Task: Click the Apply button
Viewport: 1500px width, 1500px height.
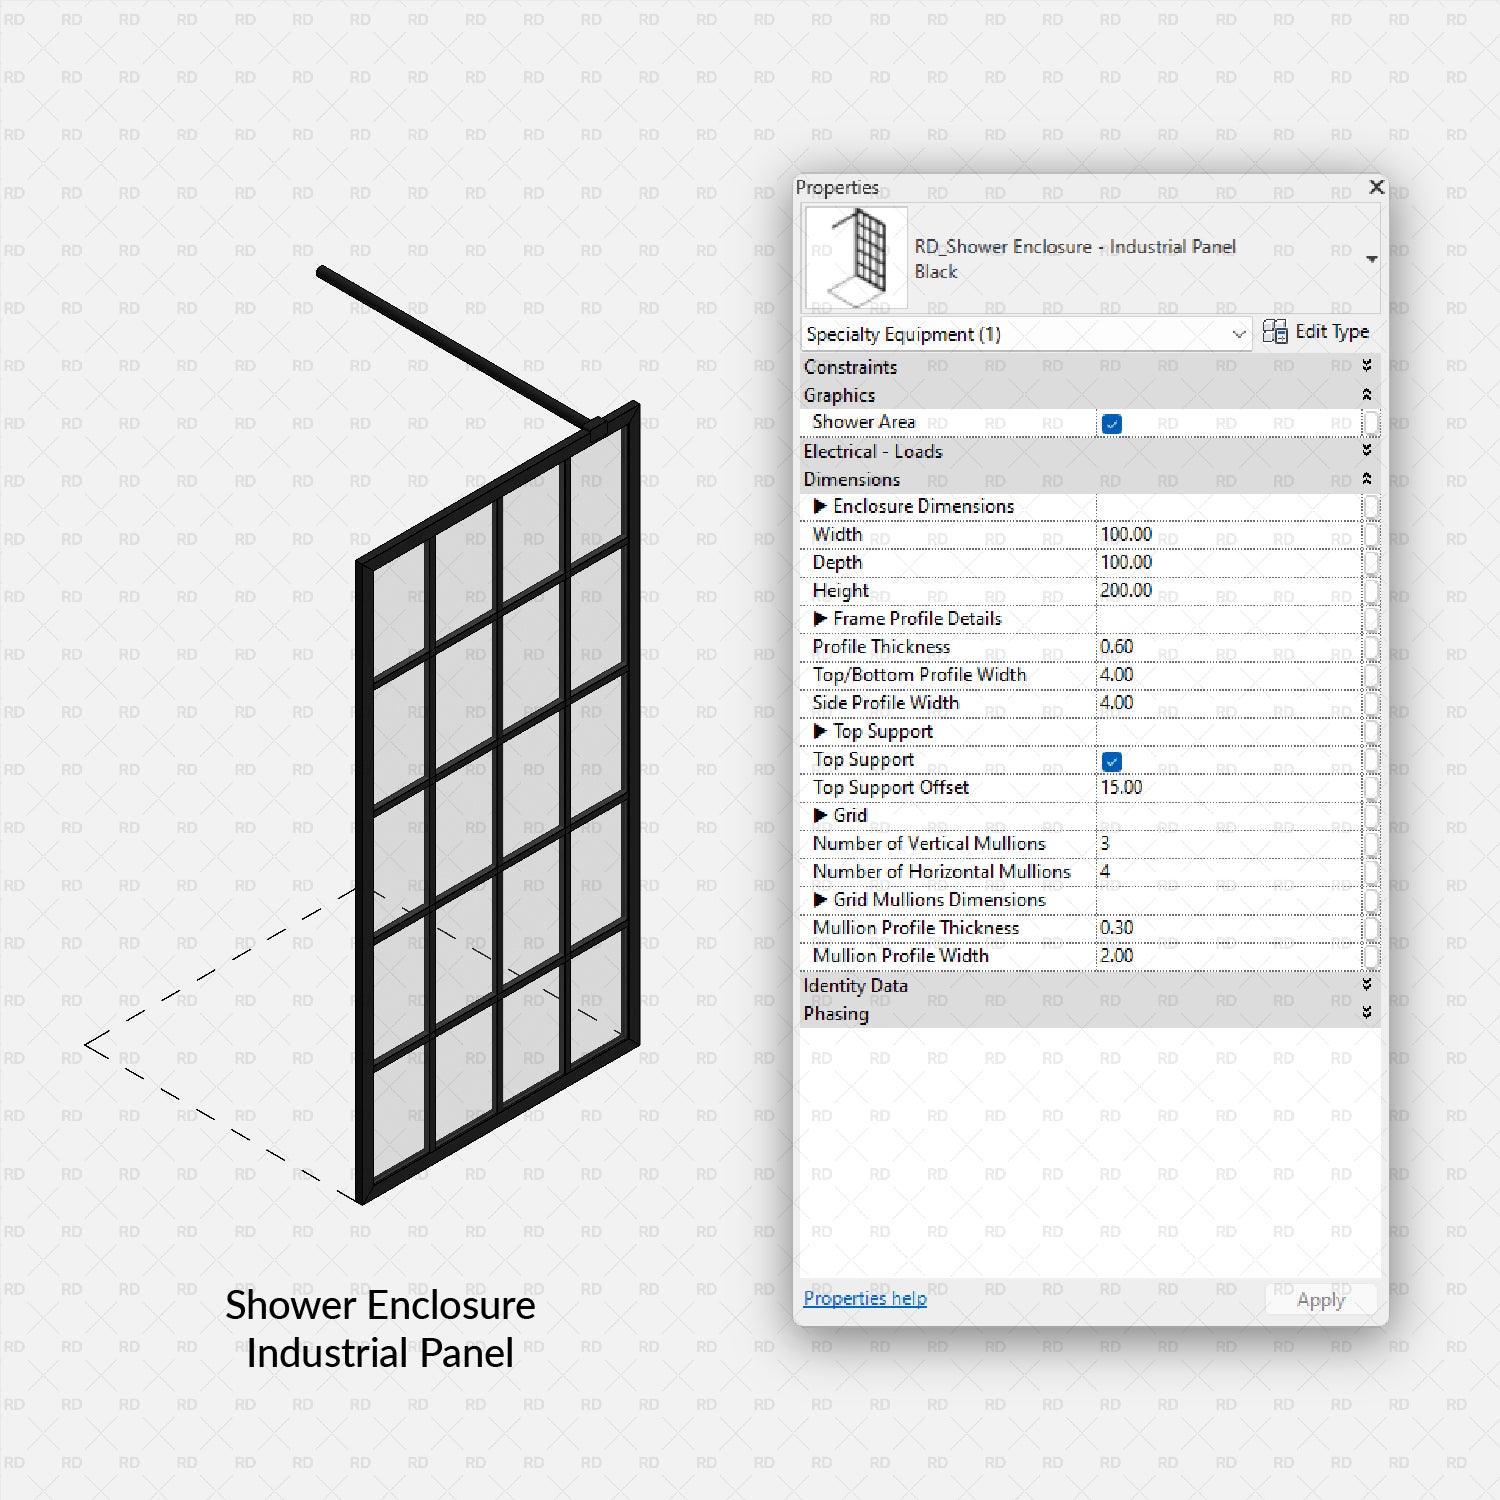Action: pos(1320,1299)
